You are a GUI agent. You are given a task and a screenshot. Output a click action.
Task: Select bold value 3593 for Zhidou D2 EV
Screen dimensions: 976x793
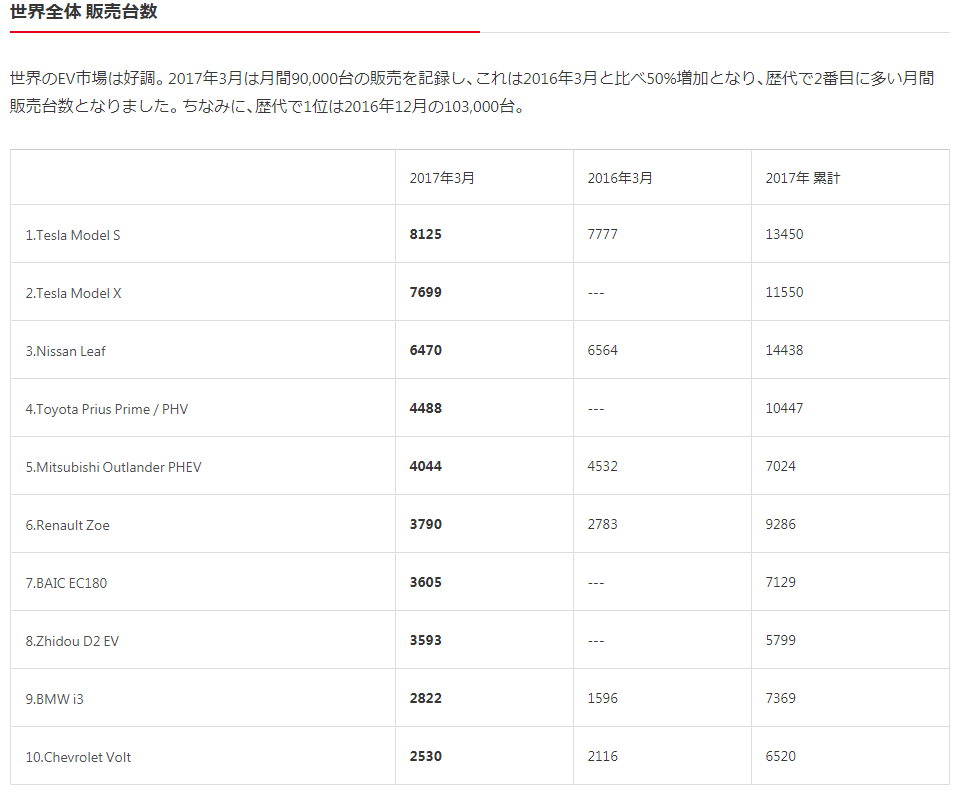(426, 639)
